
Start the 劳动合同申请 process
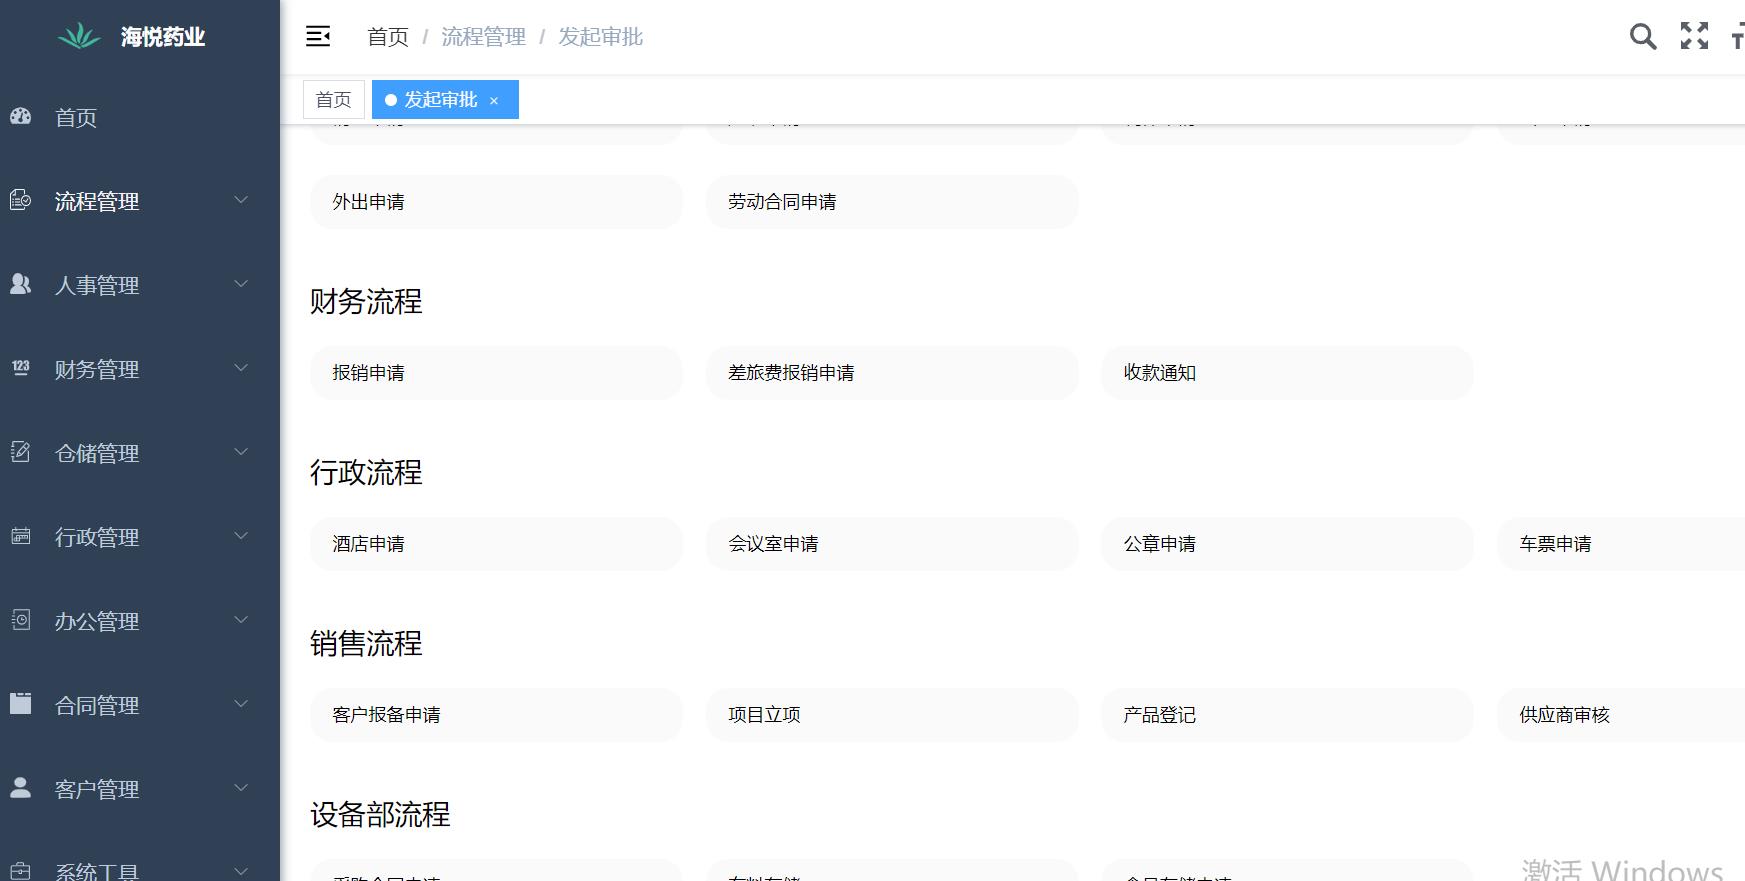892,202
